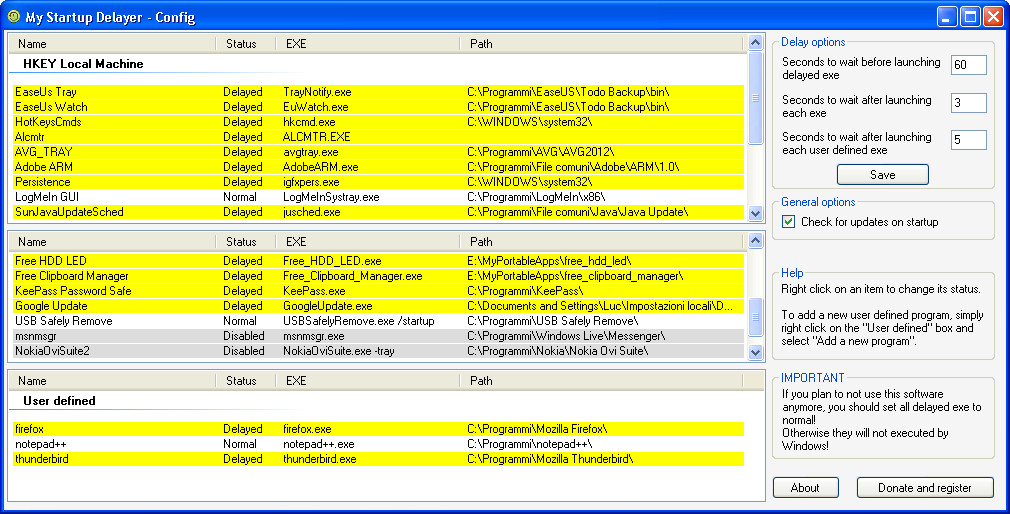1010x514 pixels.
Task: Select the USB Safely Remove row
Action: click(379, 321)
